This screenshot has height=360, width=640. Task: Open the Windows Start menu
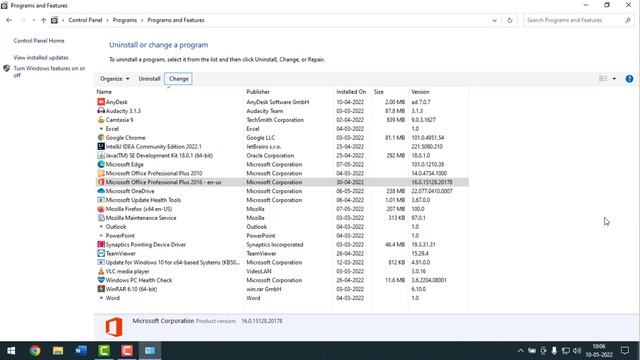pos(11,350)
